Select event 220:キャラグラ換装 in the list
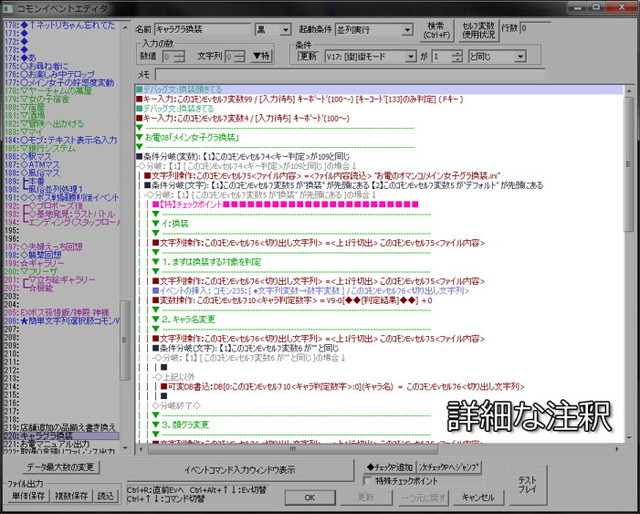640x514 pixels. click(x=61, y=436)
